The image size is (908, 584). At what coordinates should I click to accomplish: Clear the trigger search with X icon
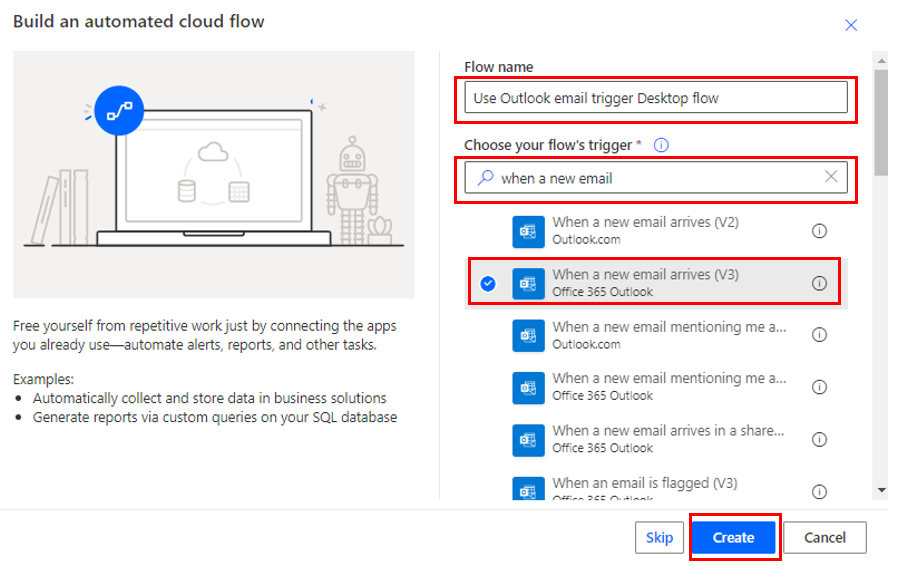coord(831,177)
